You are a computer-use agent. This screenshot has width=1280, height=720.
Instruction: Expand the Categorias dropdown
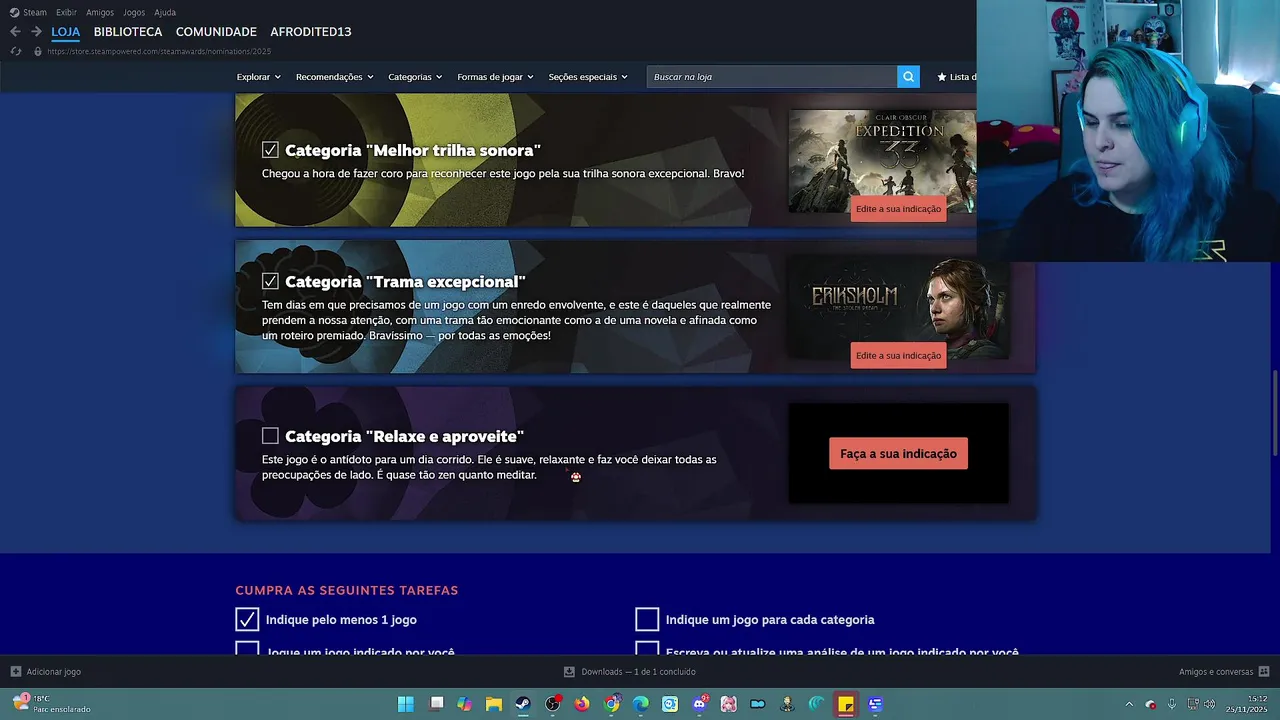coord(415,77)
